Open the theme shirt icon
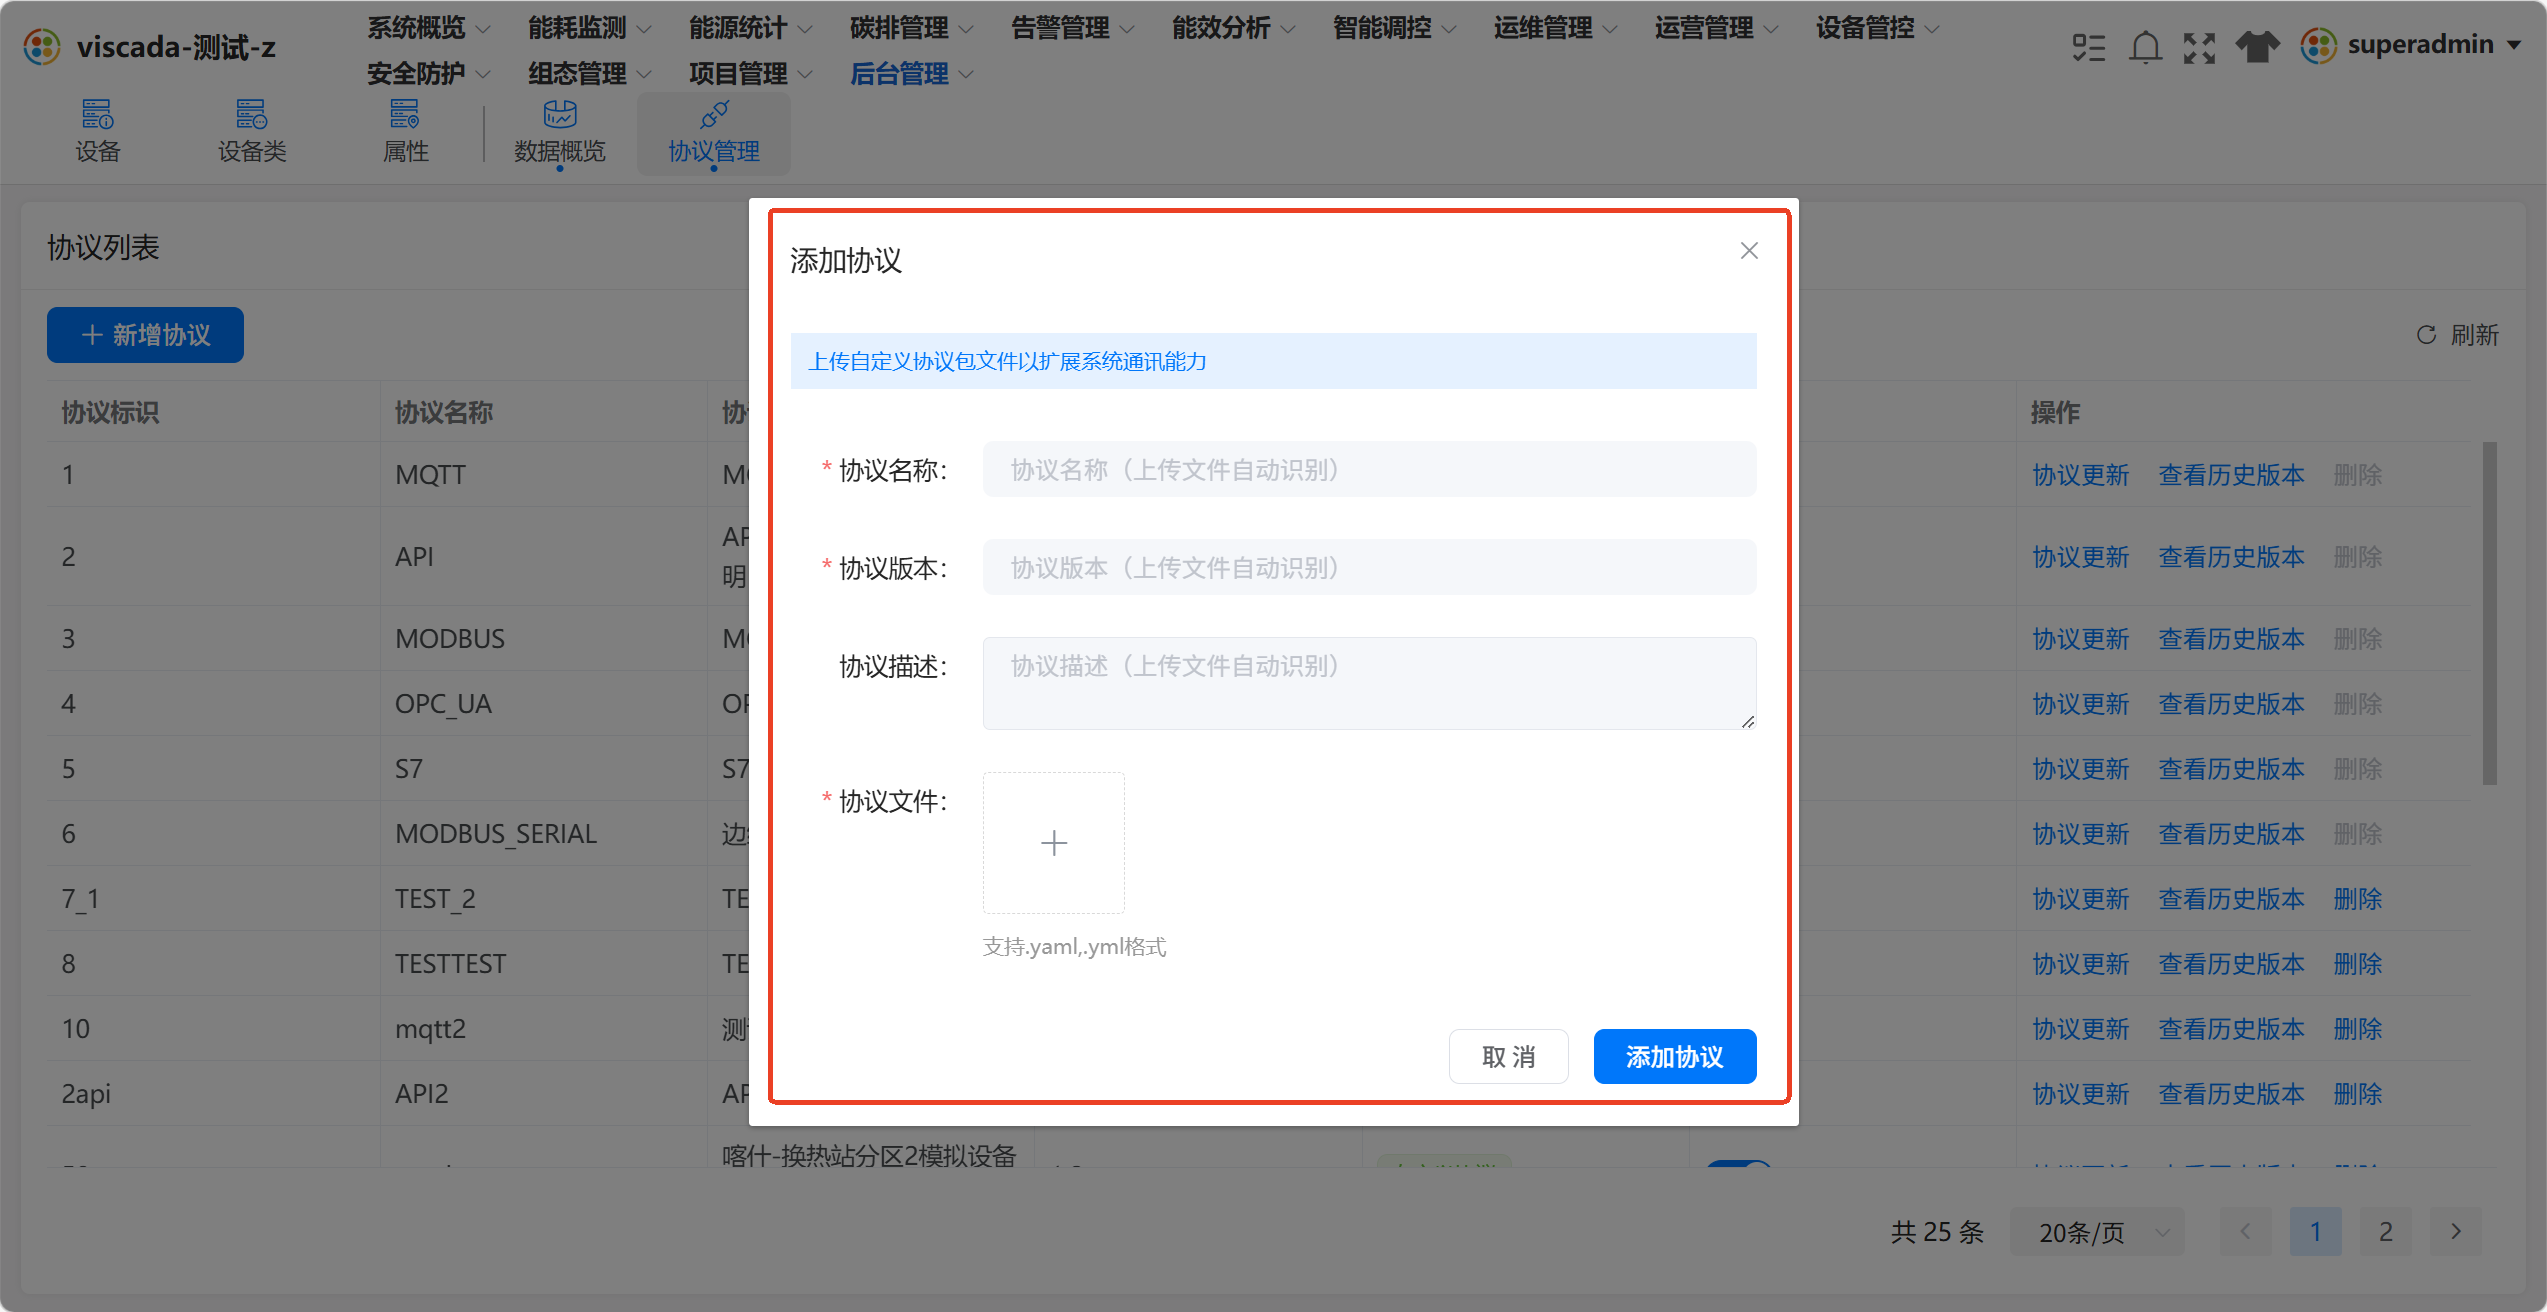Image resolution: width=2547 pixels, height=1312 pixels. pos(2257,47)
